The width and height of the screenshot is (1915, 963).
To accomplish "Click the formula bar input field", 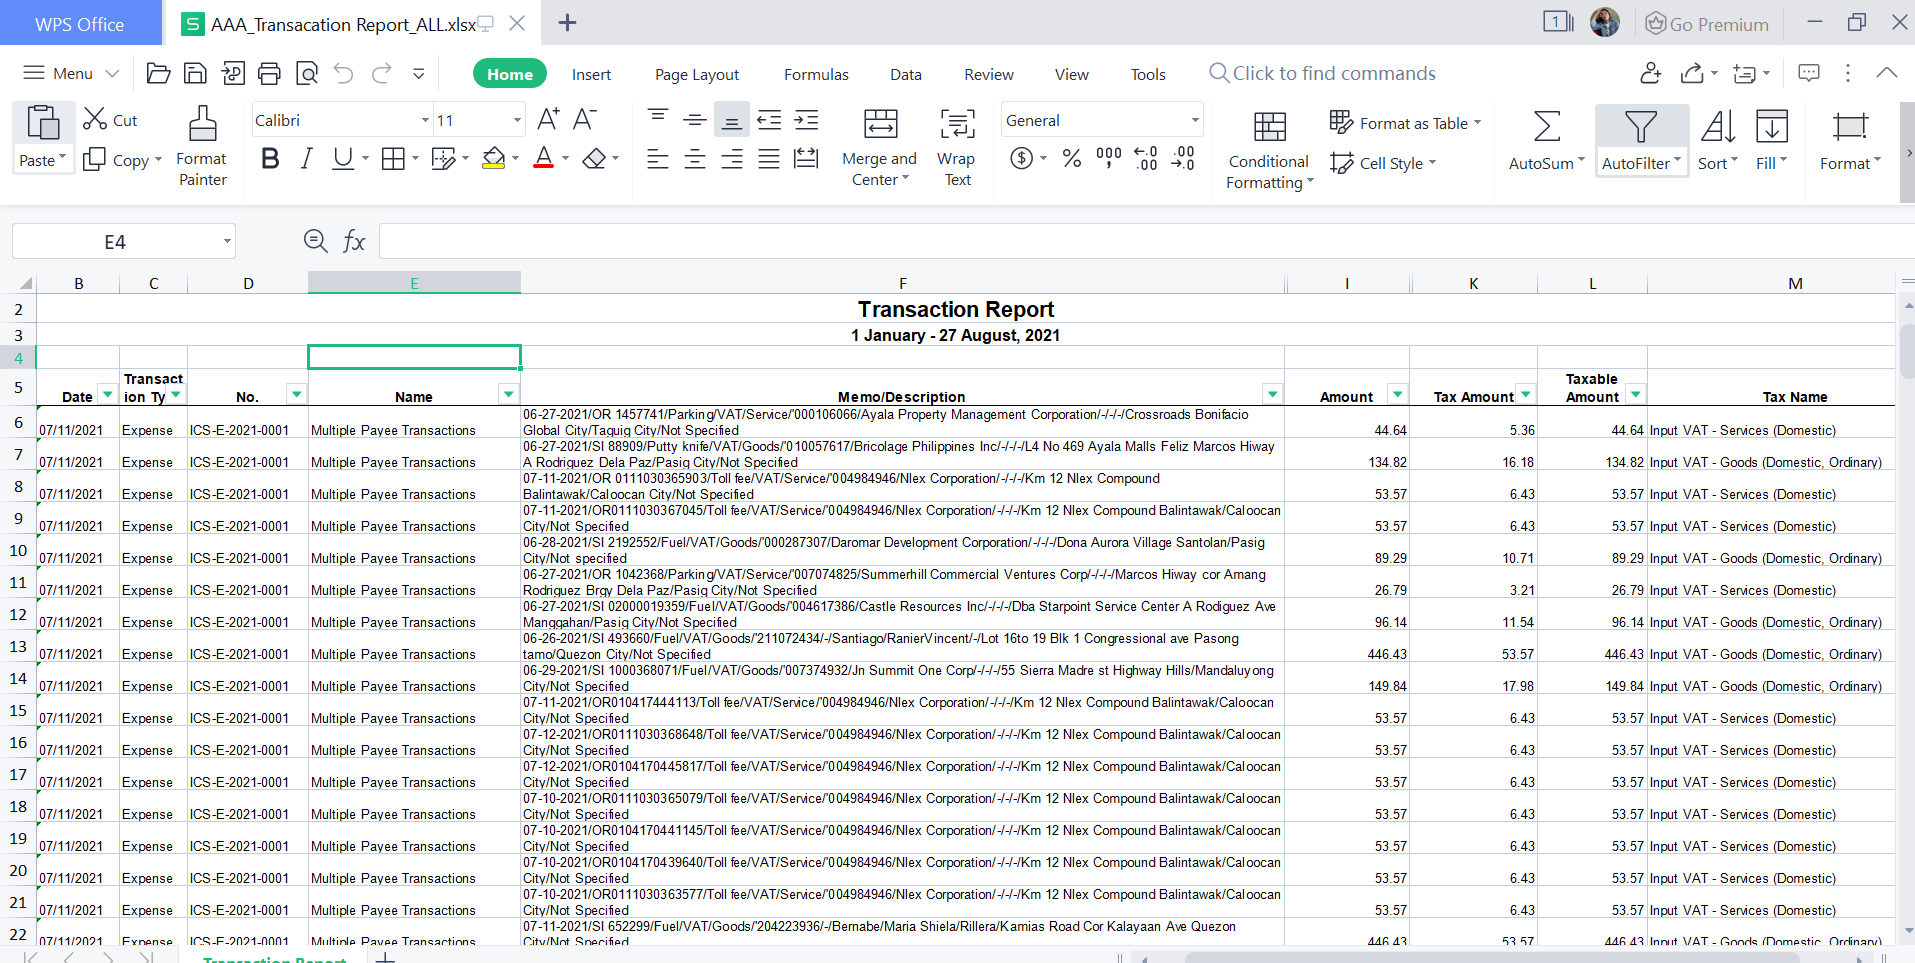I will tap(1146, 241).
